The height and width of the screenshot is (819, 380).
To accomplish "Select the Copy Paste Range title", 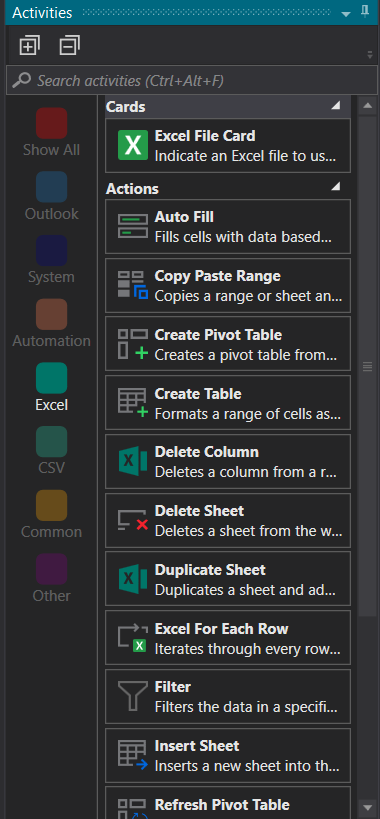I will point(217,276).
